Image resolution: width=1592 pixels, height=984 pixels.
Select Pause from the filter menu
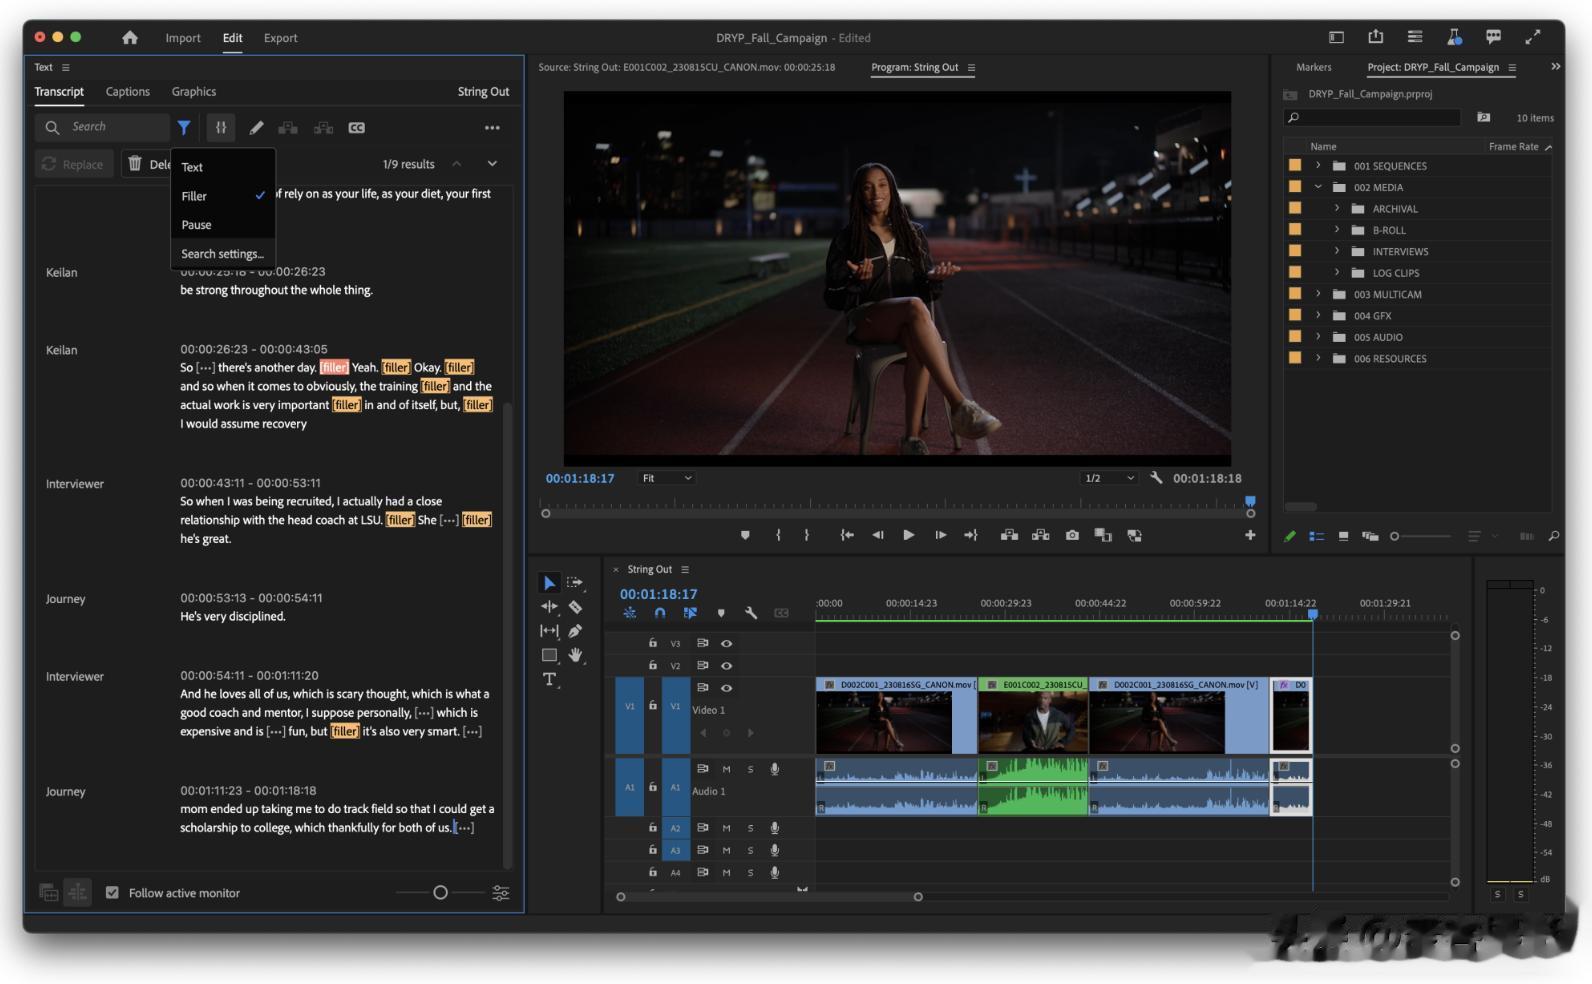pyautogui.click(x=197, y=225)
